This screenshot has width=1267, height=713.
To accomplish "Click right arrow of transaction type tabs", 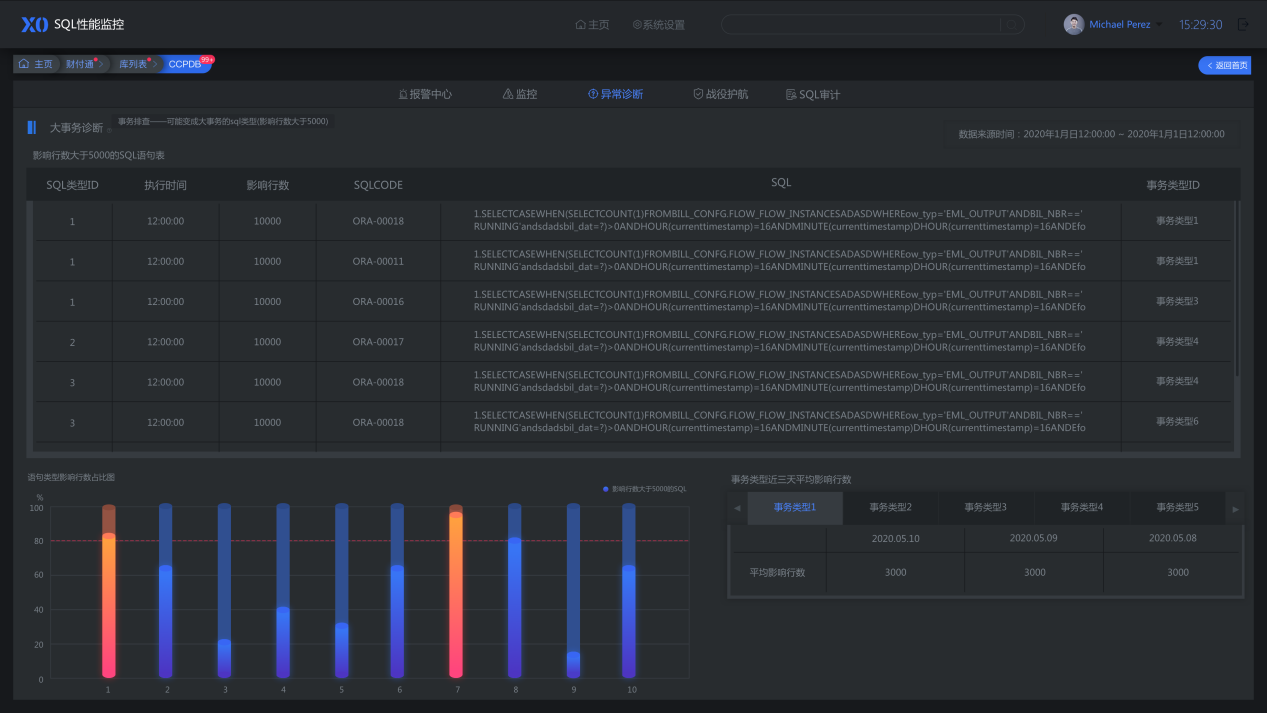I will point(1235,508).
